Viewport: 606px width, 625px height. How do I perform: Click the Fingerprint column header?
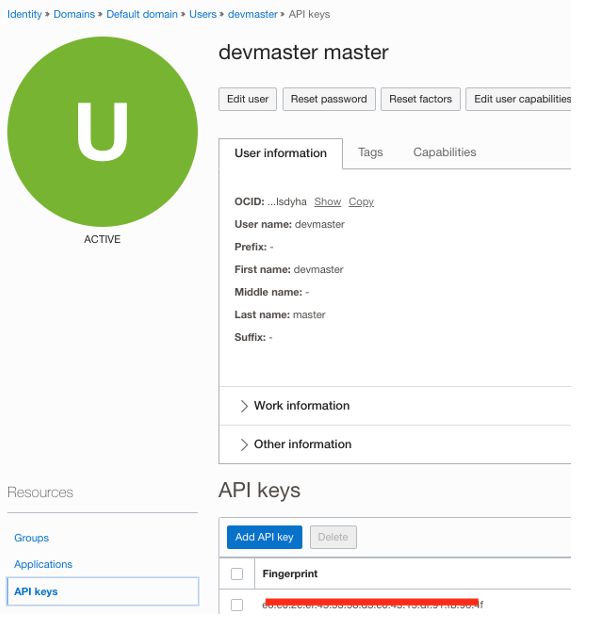click(x=290, y=574)
